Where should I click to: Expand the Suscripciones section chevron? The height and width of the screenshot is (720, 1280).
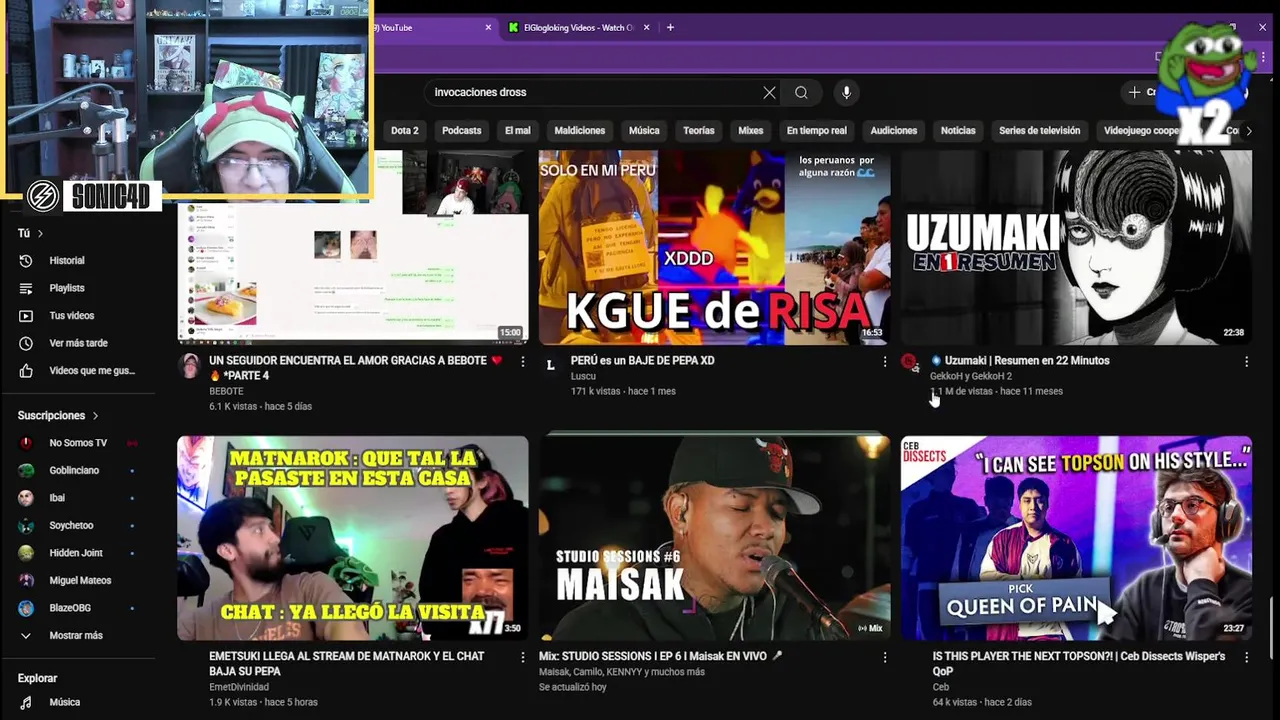point(96,415)
